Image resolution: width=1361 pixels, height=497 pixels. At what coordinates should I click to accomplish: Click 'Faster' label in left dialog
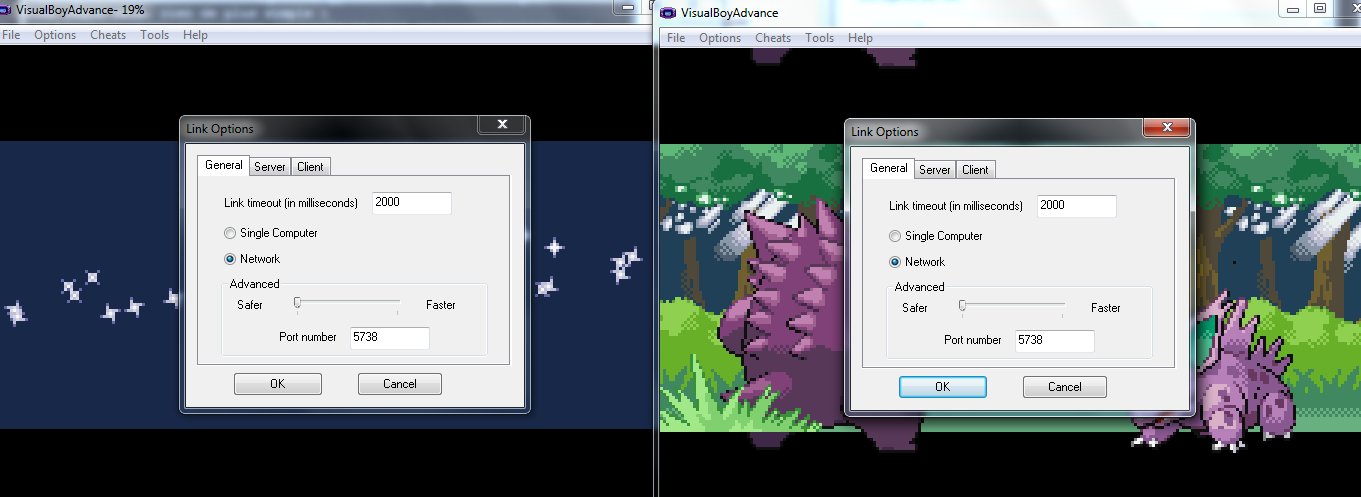coord(441,305)
